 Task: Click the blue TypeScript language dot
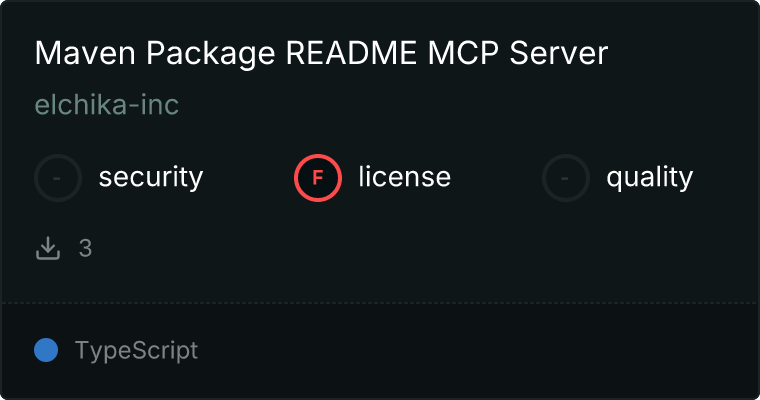46,350
